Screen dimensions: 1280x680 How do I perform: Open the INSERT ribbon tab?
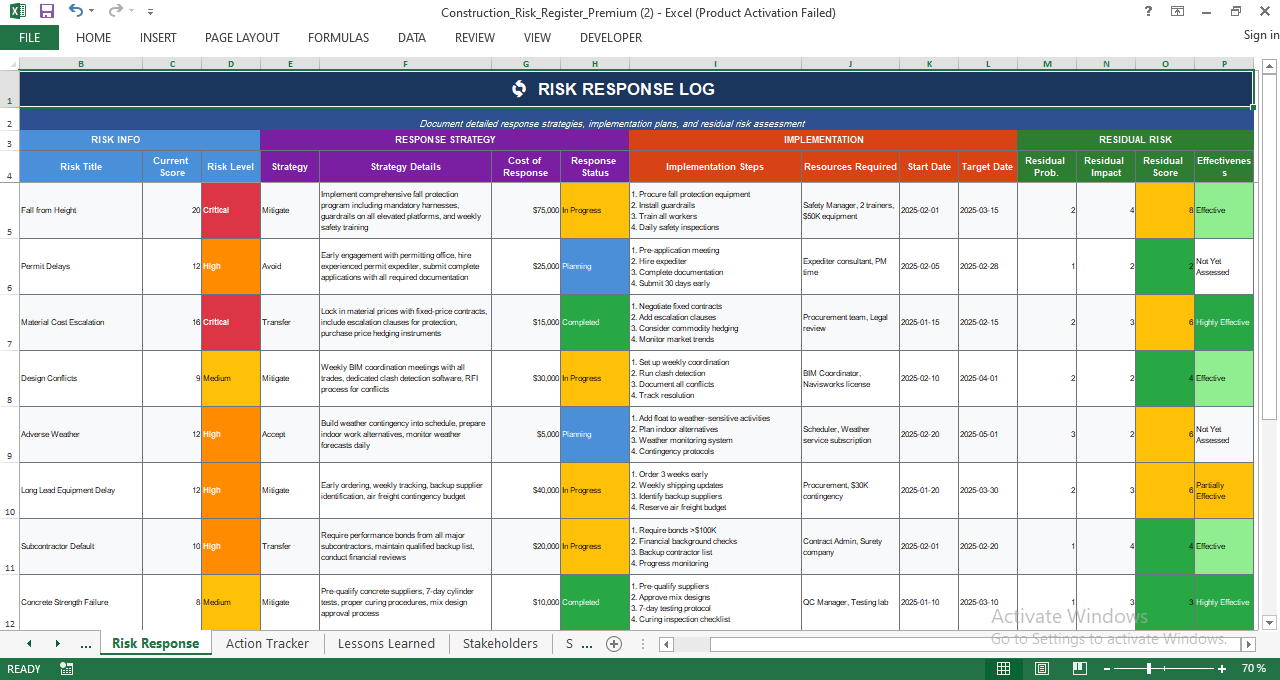(x=158, y=38)
